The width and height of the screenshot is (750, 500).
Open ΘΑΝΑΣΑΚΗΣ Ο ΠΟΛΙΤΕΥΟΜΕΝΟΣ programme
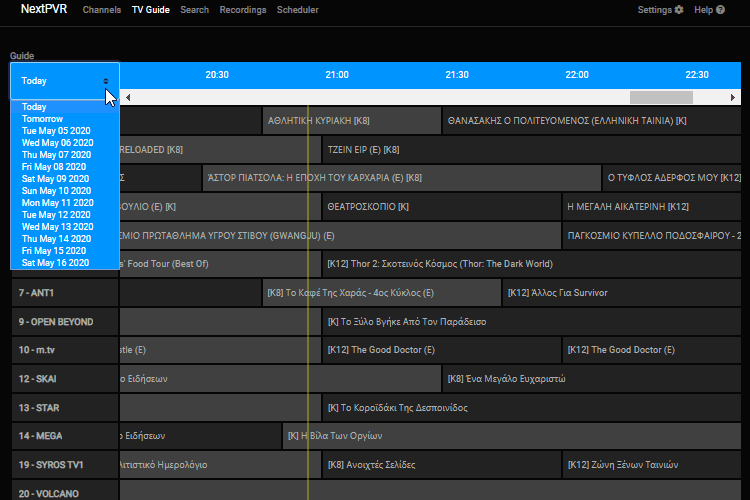point(592,121)
